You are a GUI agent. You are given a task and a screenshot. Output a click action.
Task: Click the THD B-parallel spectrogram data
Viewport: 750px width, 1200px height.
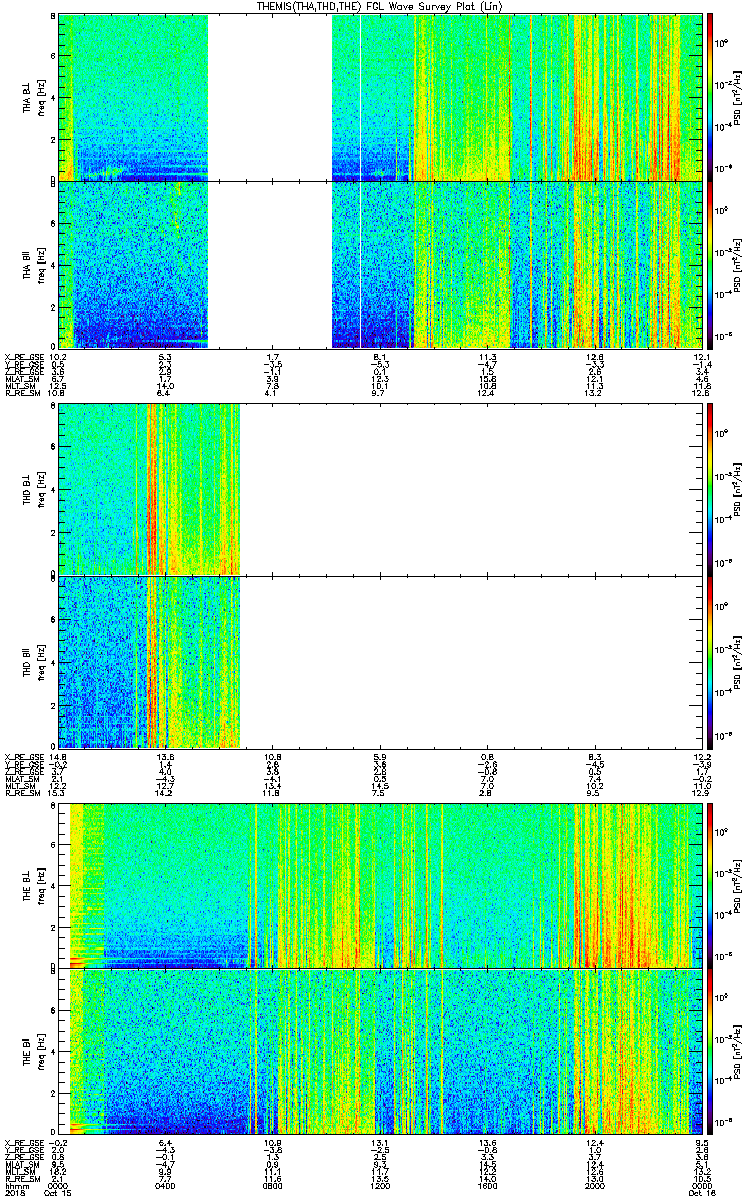click(x=149, y=661)
